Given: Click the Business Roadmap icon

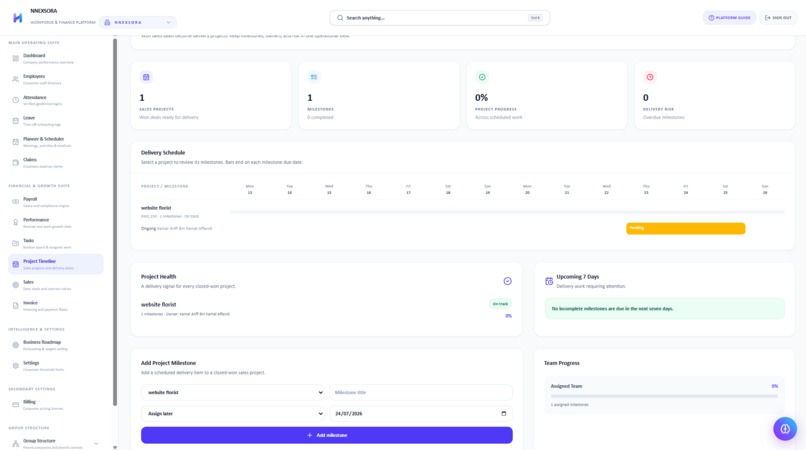Looking at the screenshot, I should click(15, 345).
